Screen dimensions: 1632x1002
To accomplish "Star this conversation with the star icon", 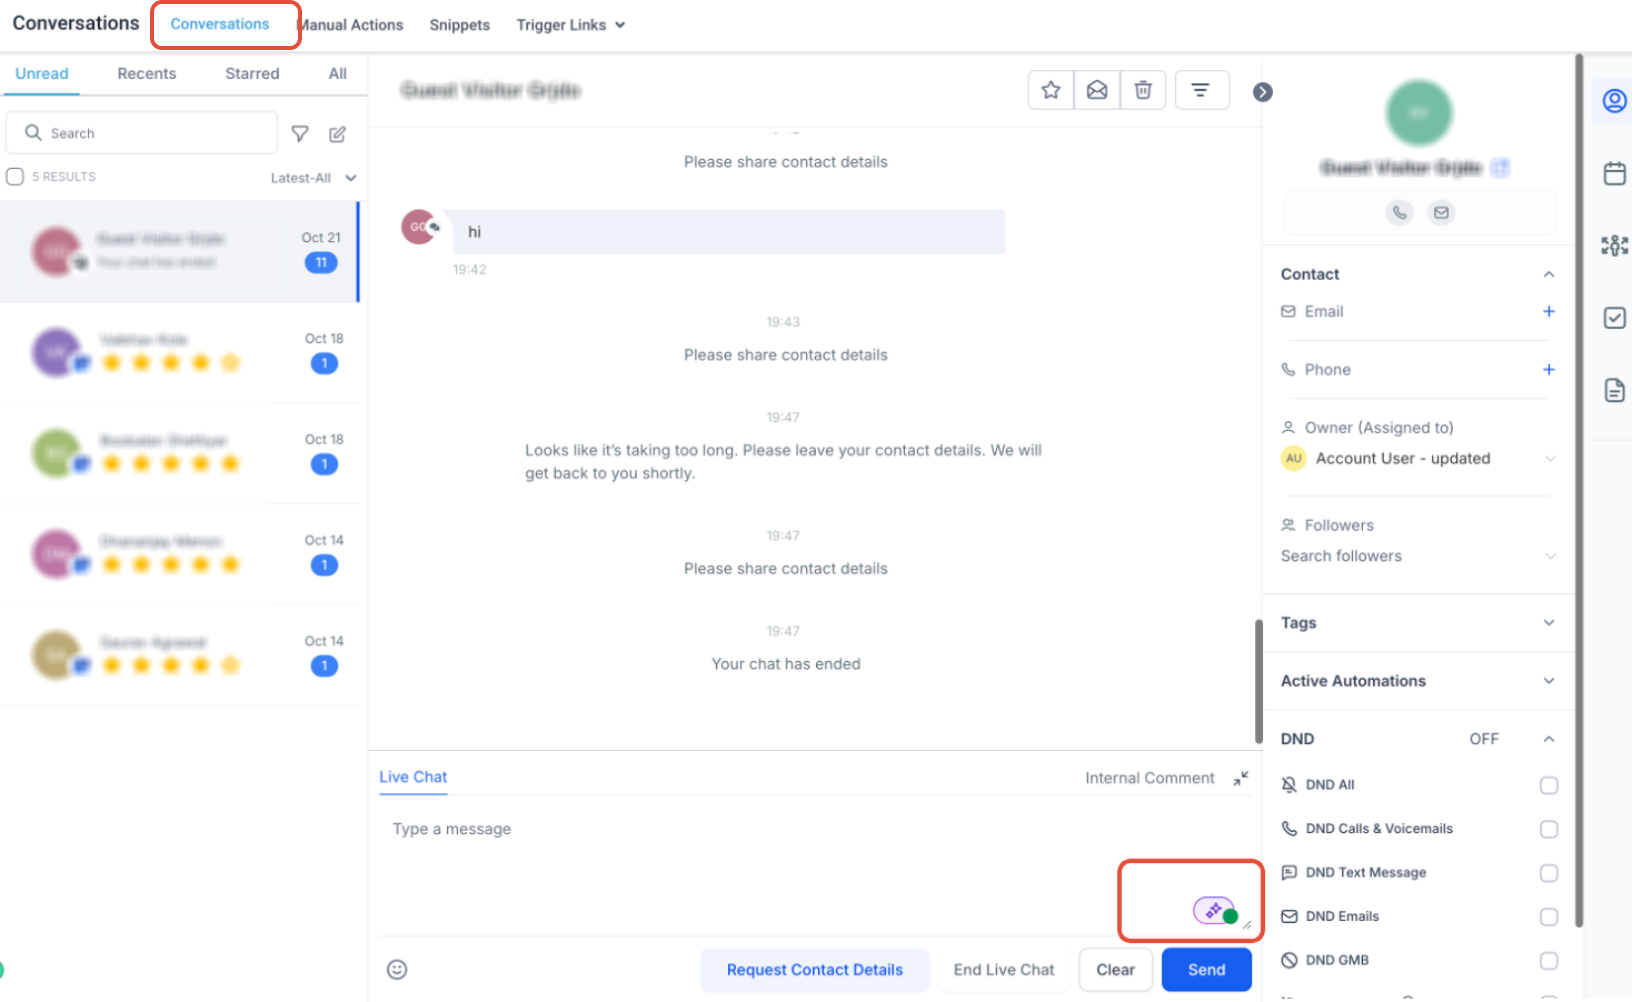I will tap(1051, 90).
